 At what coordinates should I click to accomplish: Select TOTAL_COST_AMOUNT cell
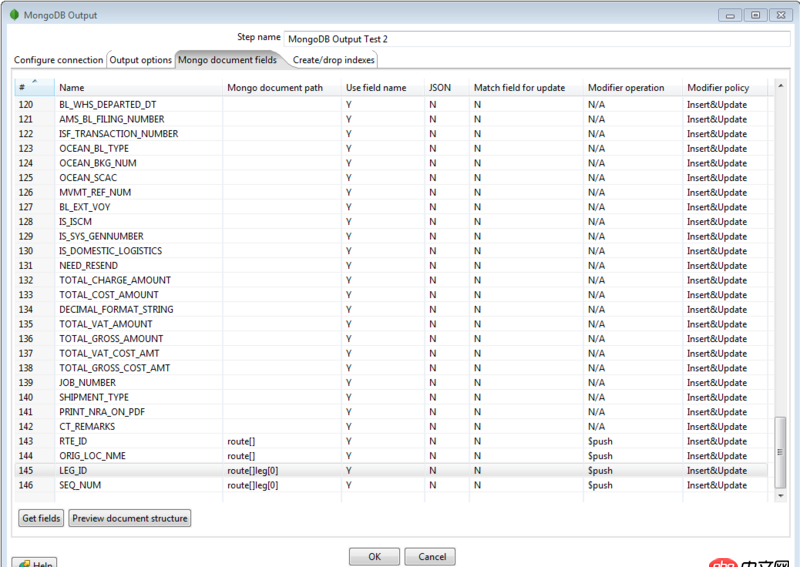(x=138, y=294)
